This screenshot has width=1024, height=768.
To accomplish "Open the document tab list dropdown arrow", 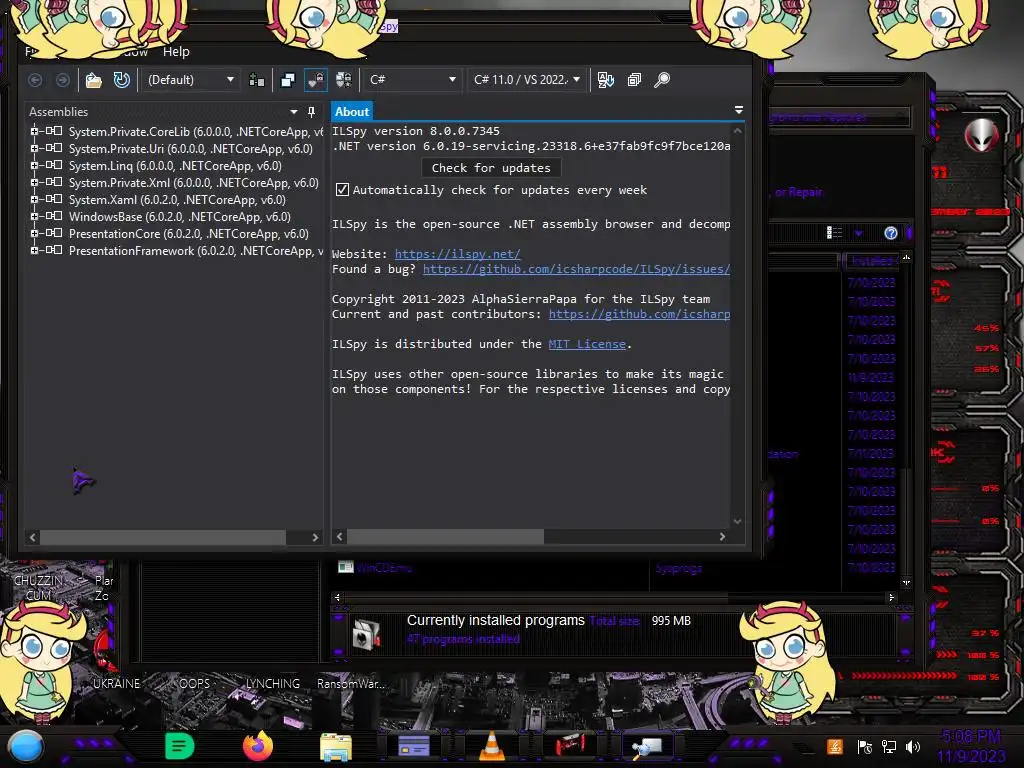I will tap(739, 110).
